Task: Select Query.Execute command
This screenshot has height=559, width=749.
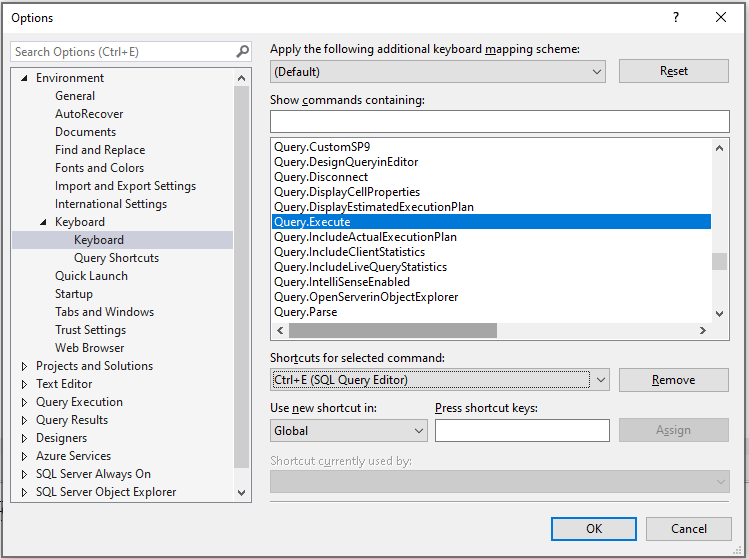Action: [491, 222]
